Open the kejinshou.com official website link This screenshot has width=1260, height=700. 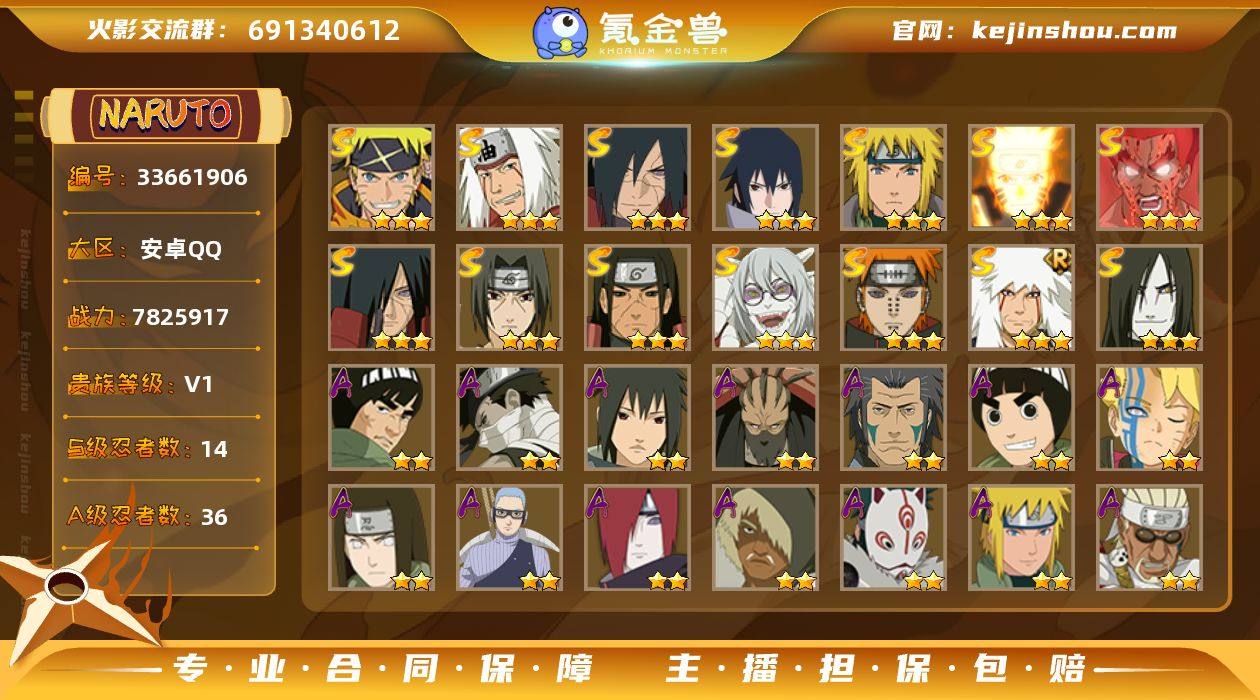[1074, 30]
